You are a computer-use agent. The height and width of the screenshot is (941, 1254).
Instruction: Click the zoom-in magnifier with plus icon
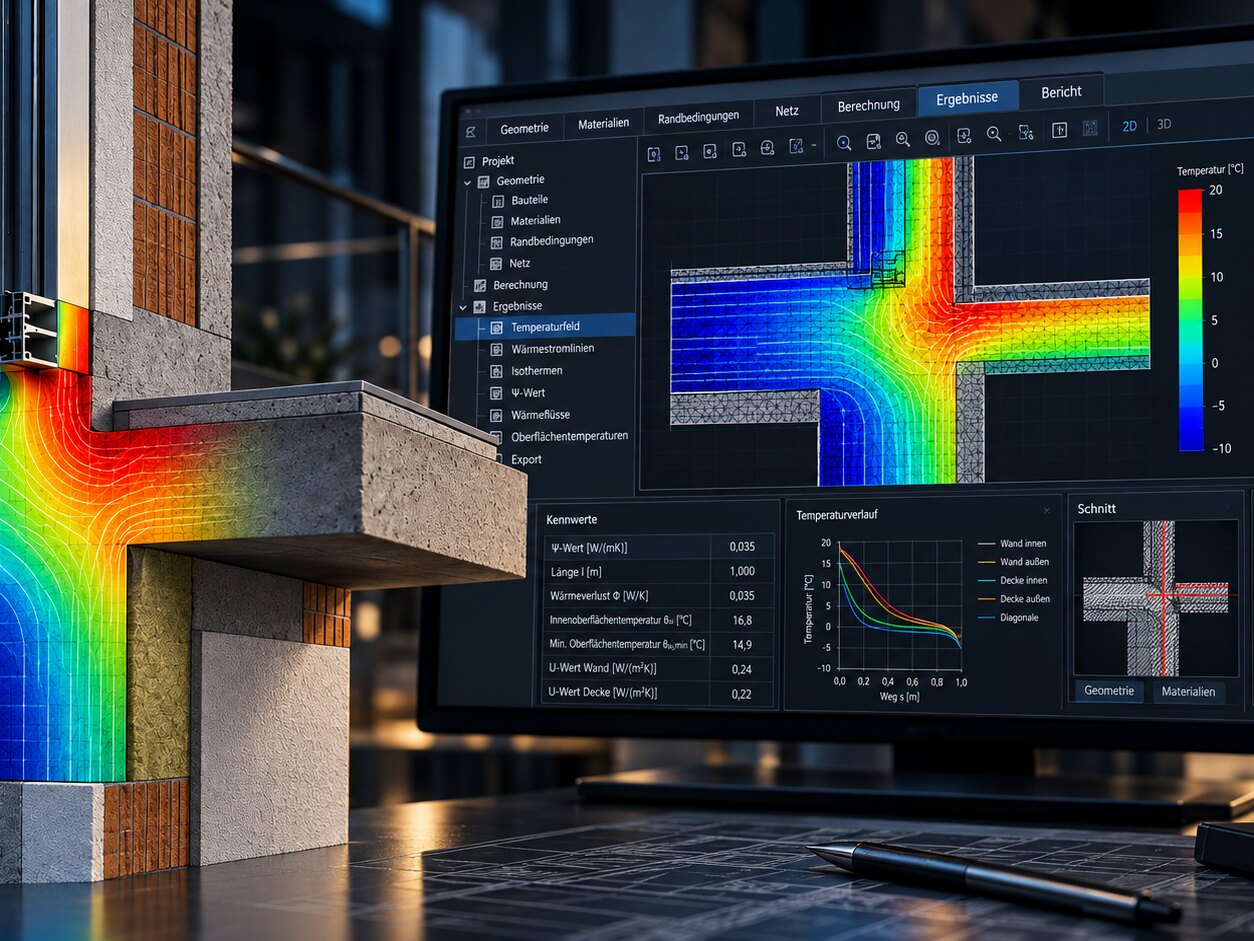[903, 139]
